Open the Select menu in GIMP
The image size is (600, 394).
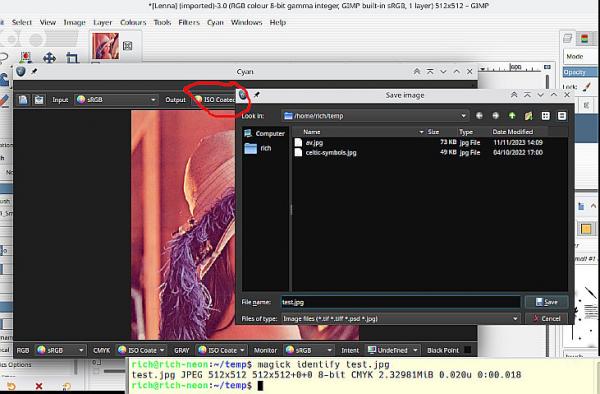click(x=21, y=22)
